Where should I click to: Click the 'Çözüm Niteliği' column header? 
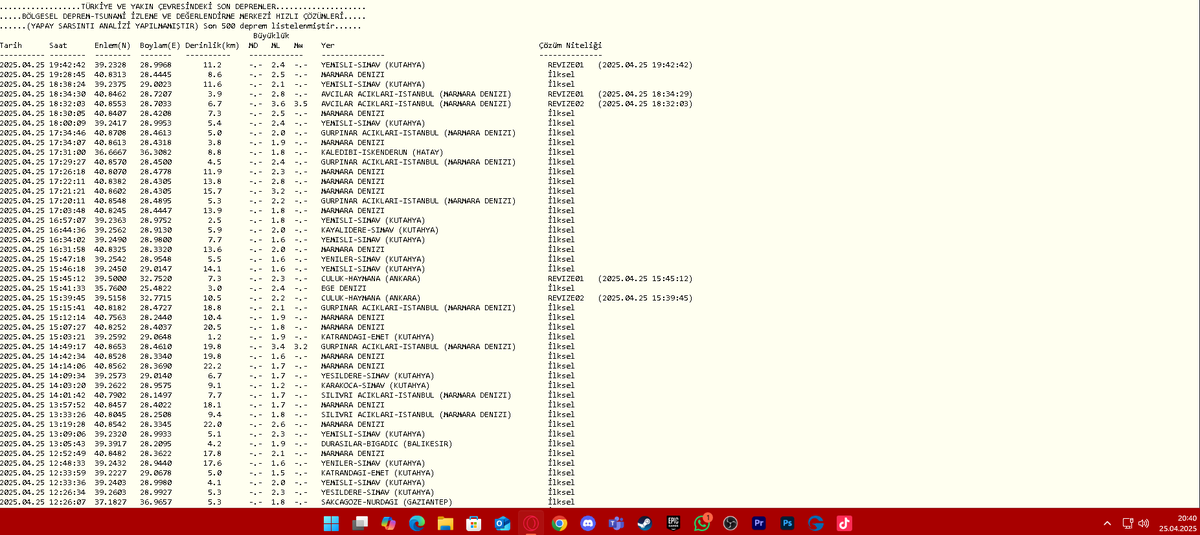(570, 46)
